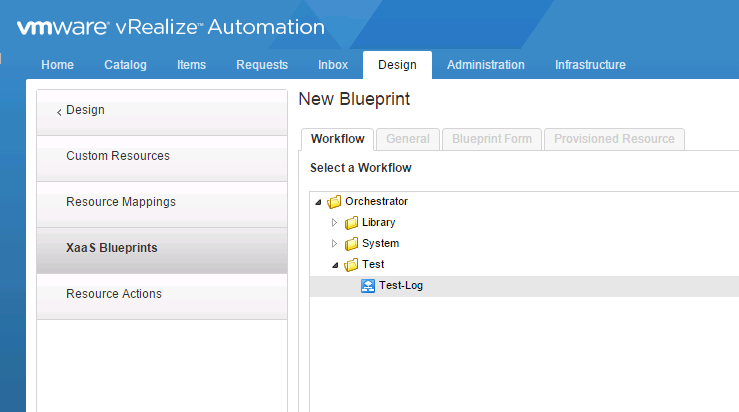Select XaaS Blueprints in the sidebar
The image size is (739, 412).
162,250
